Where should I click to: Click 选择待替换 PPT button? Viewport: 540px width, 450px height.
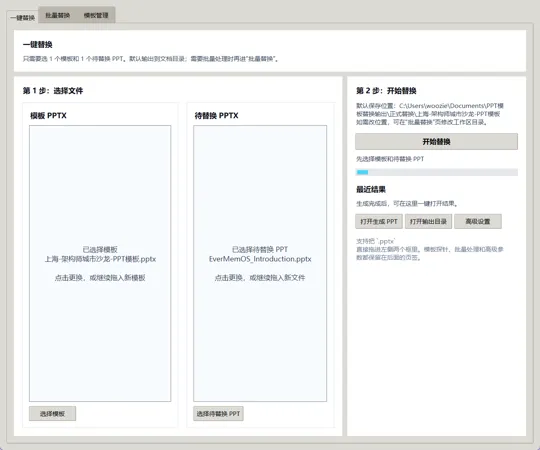point(218,414)
